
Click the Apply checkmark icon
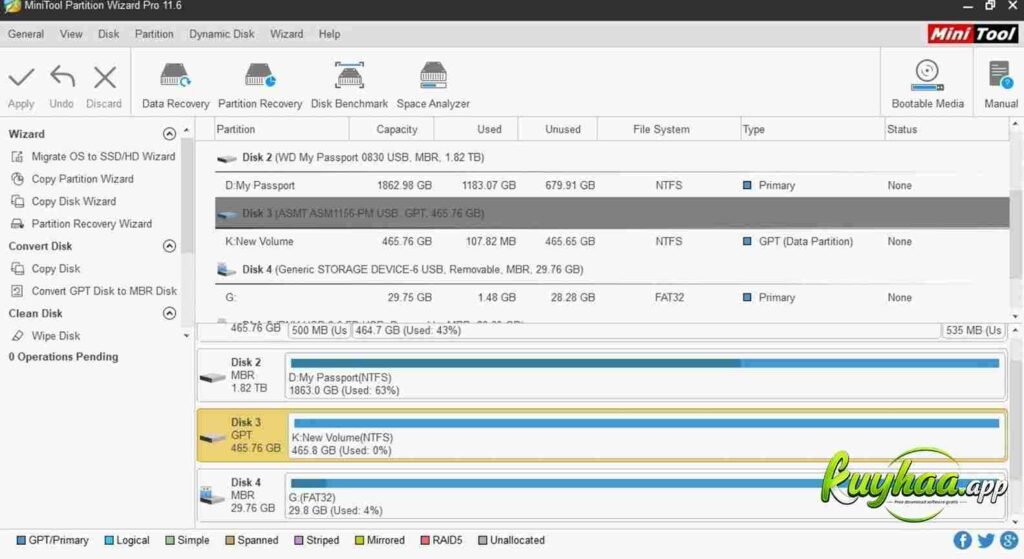(21, 78)
